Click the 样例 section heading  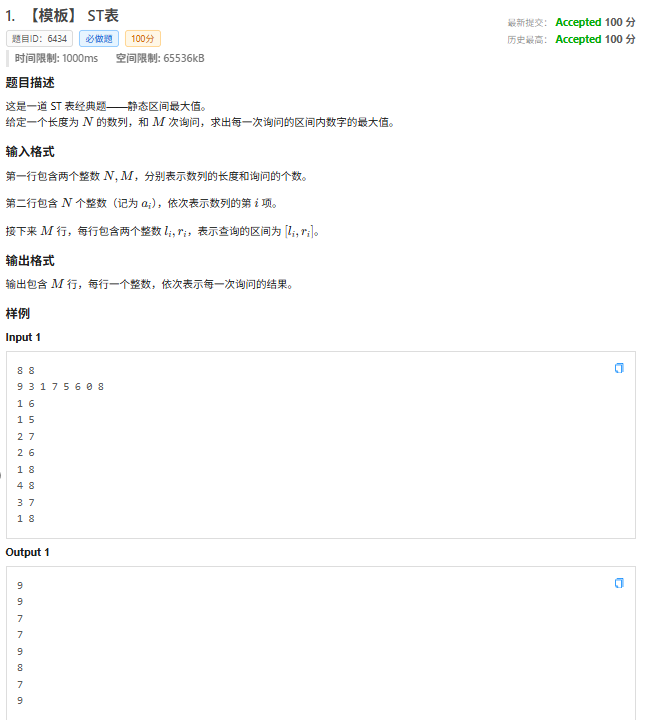pyautogui.click(x=18, y=313)
